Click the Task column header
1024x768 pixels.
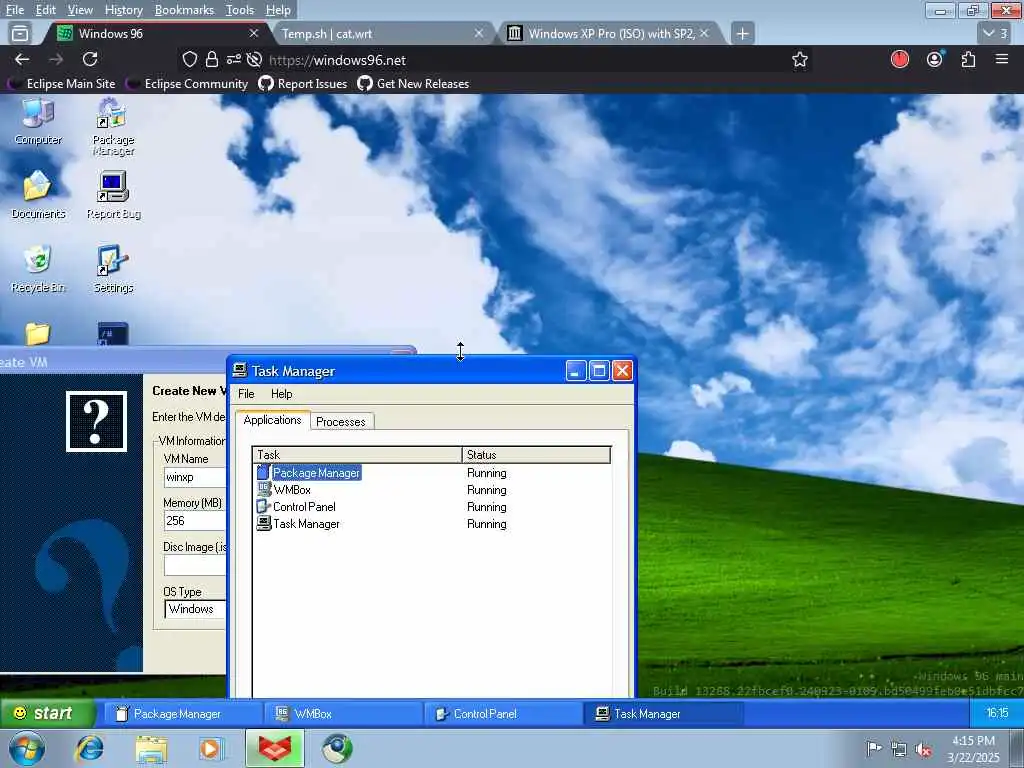[x=357, y=455]
